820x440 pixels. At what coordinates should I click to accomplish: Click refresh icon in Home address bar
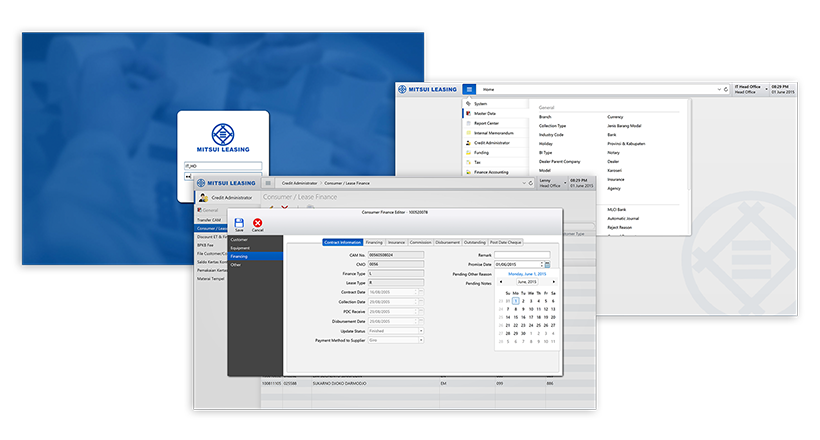pos(728,89)
